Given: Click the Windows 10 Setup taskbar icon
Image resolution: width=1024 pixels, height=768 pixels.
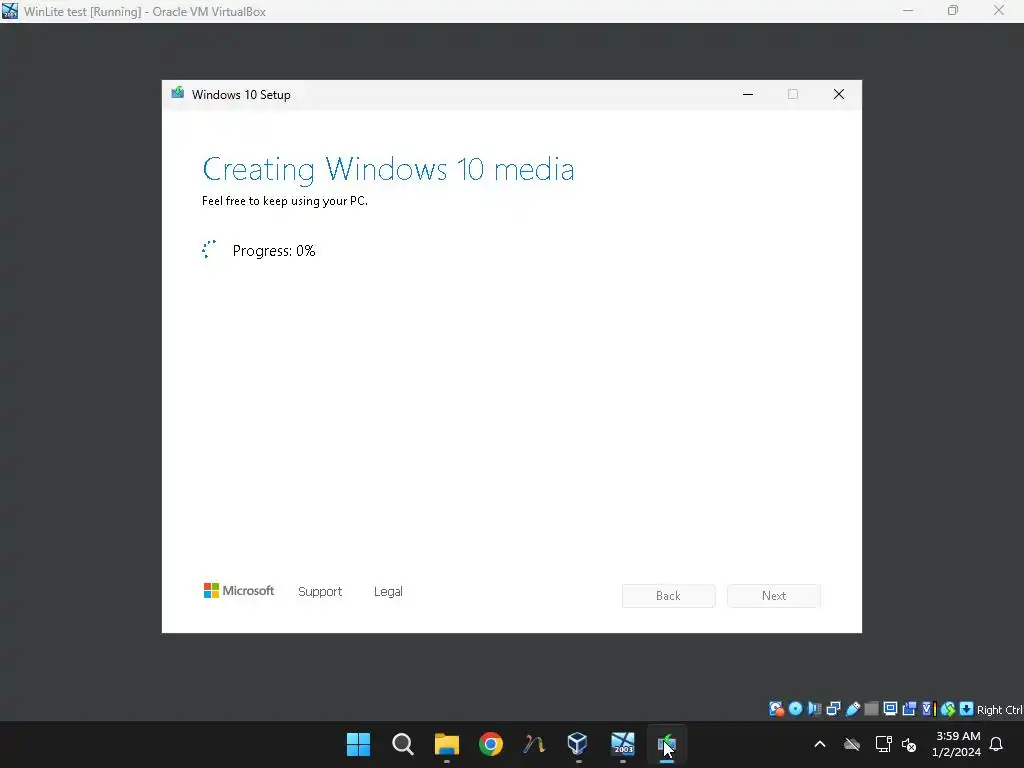Looking at the screenshot, I should (x=667, y=744).
